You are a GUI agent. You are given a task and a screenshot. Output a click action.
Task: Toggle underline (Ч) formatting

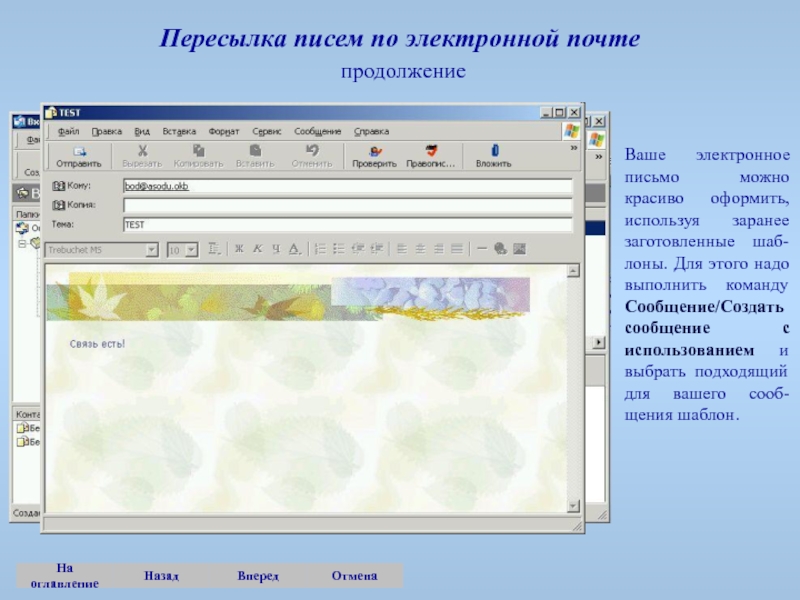pos(275,249)
